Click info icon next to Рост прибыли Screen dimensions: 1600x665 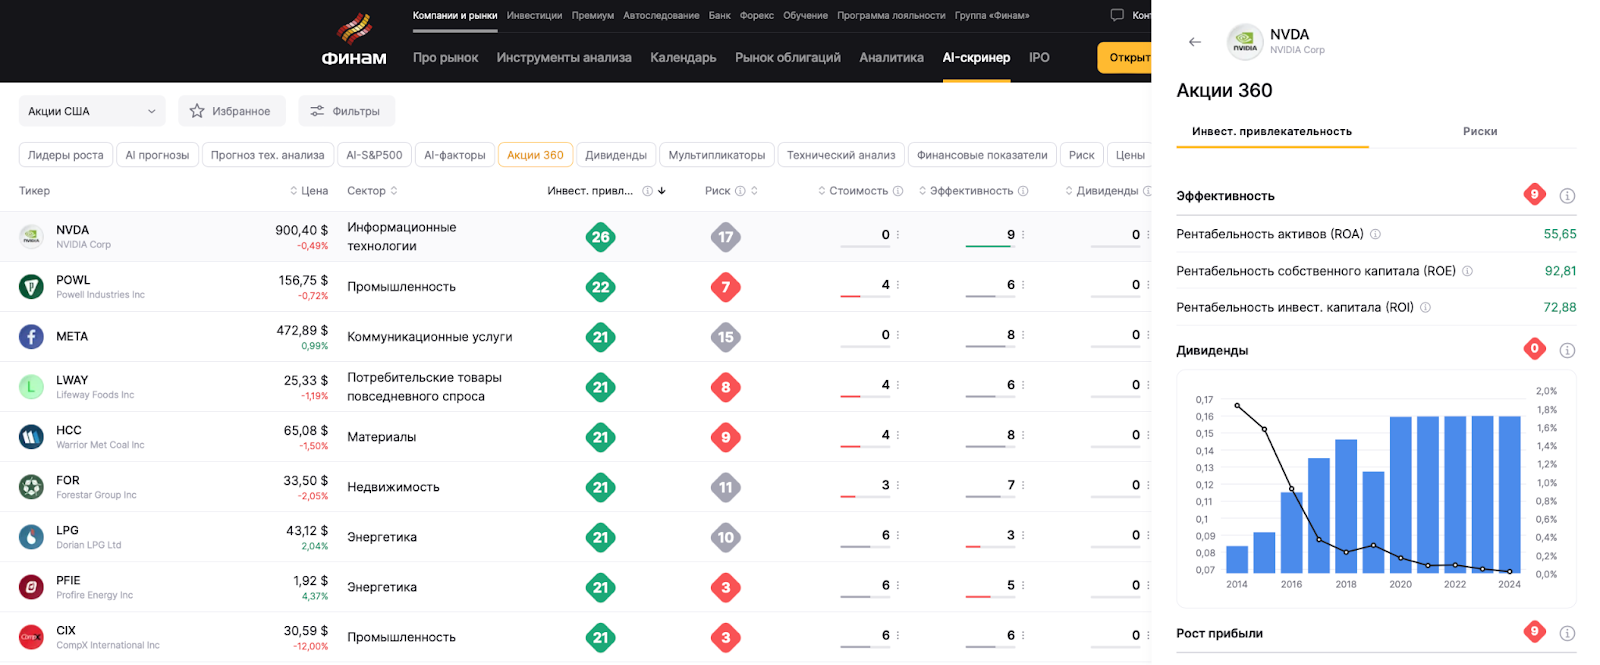(x=1567, y=633)
